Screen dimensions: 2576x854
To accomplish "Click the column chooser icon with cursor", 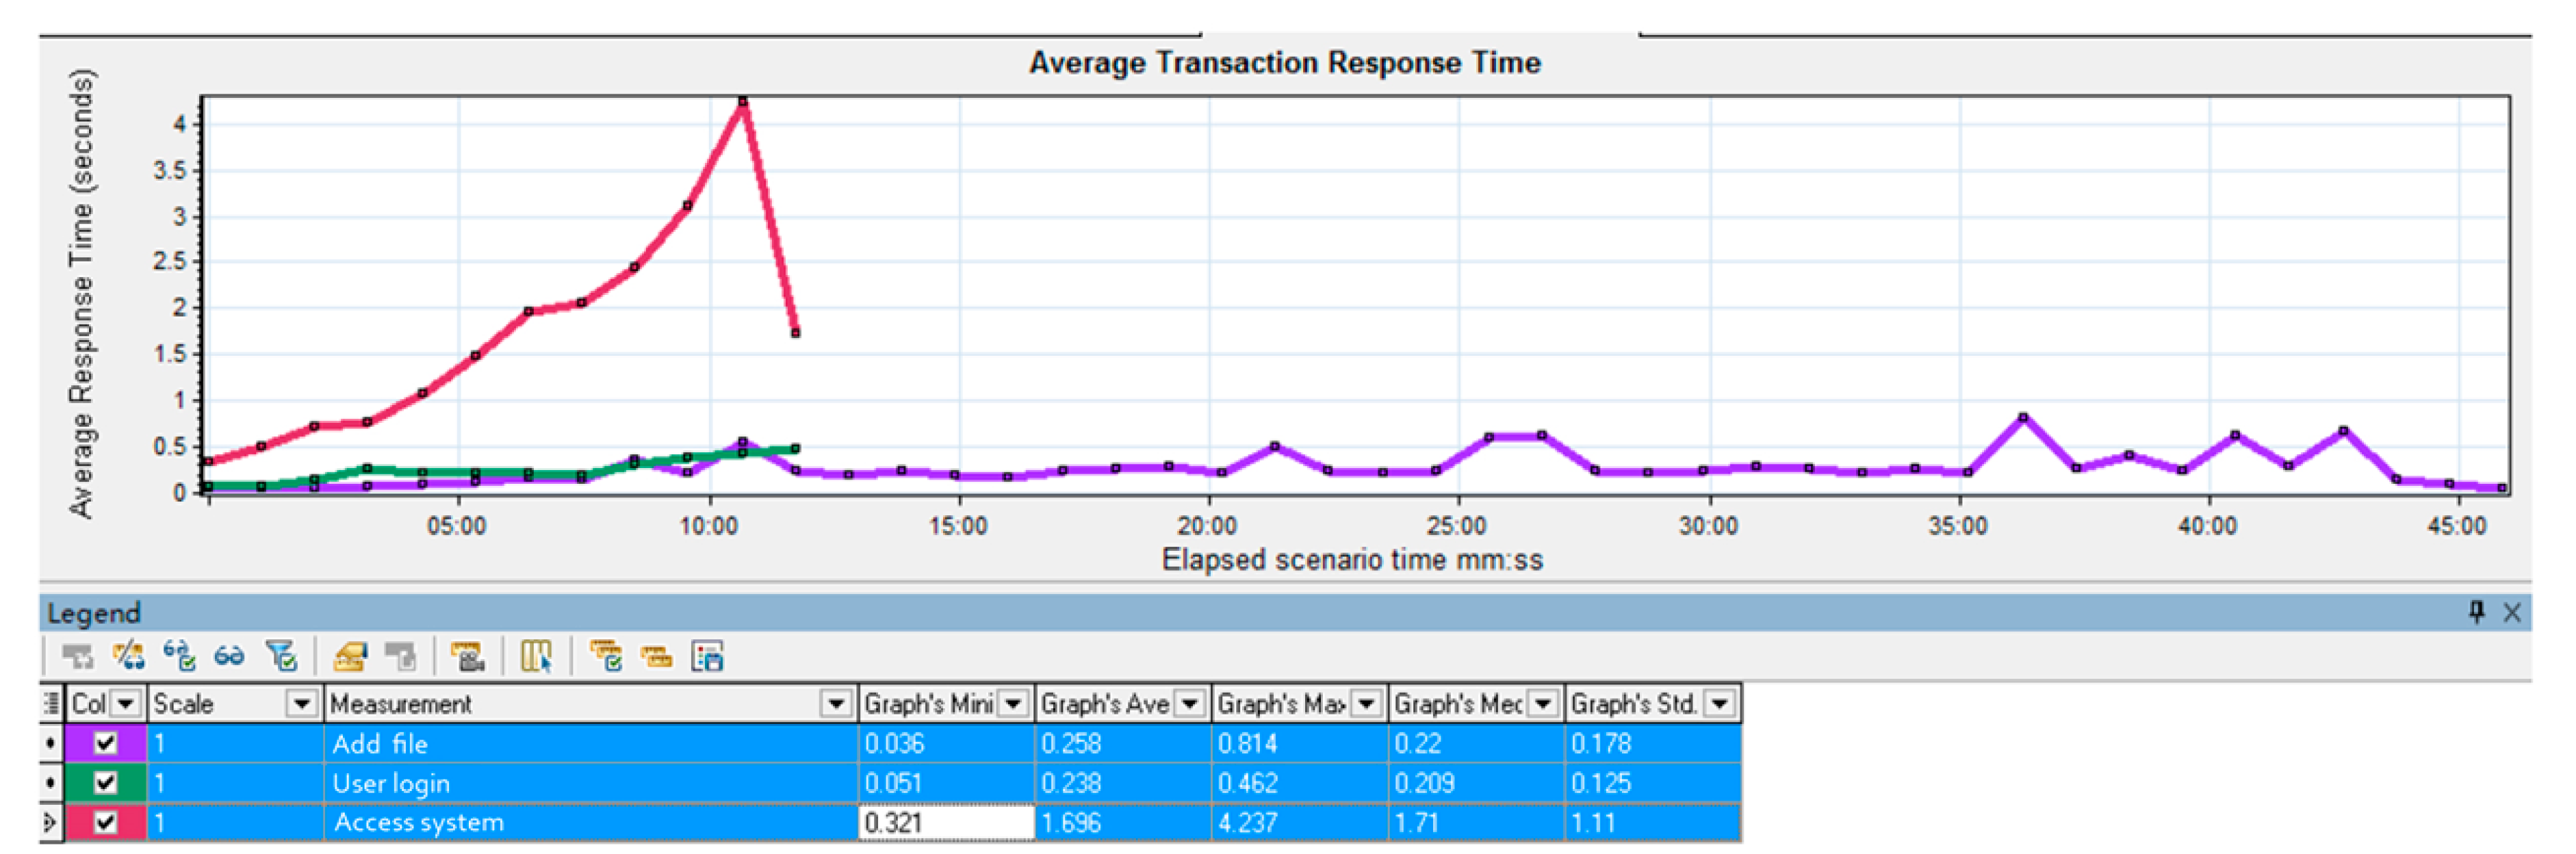I will 536,656.
